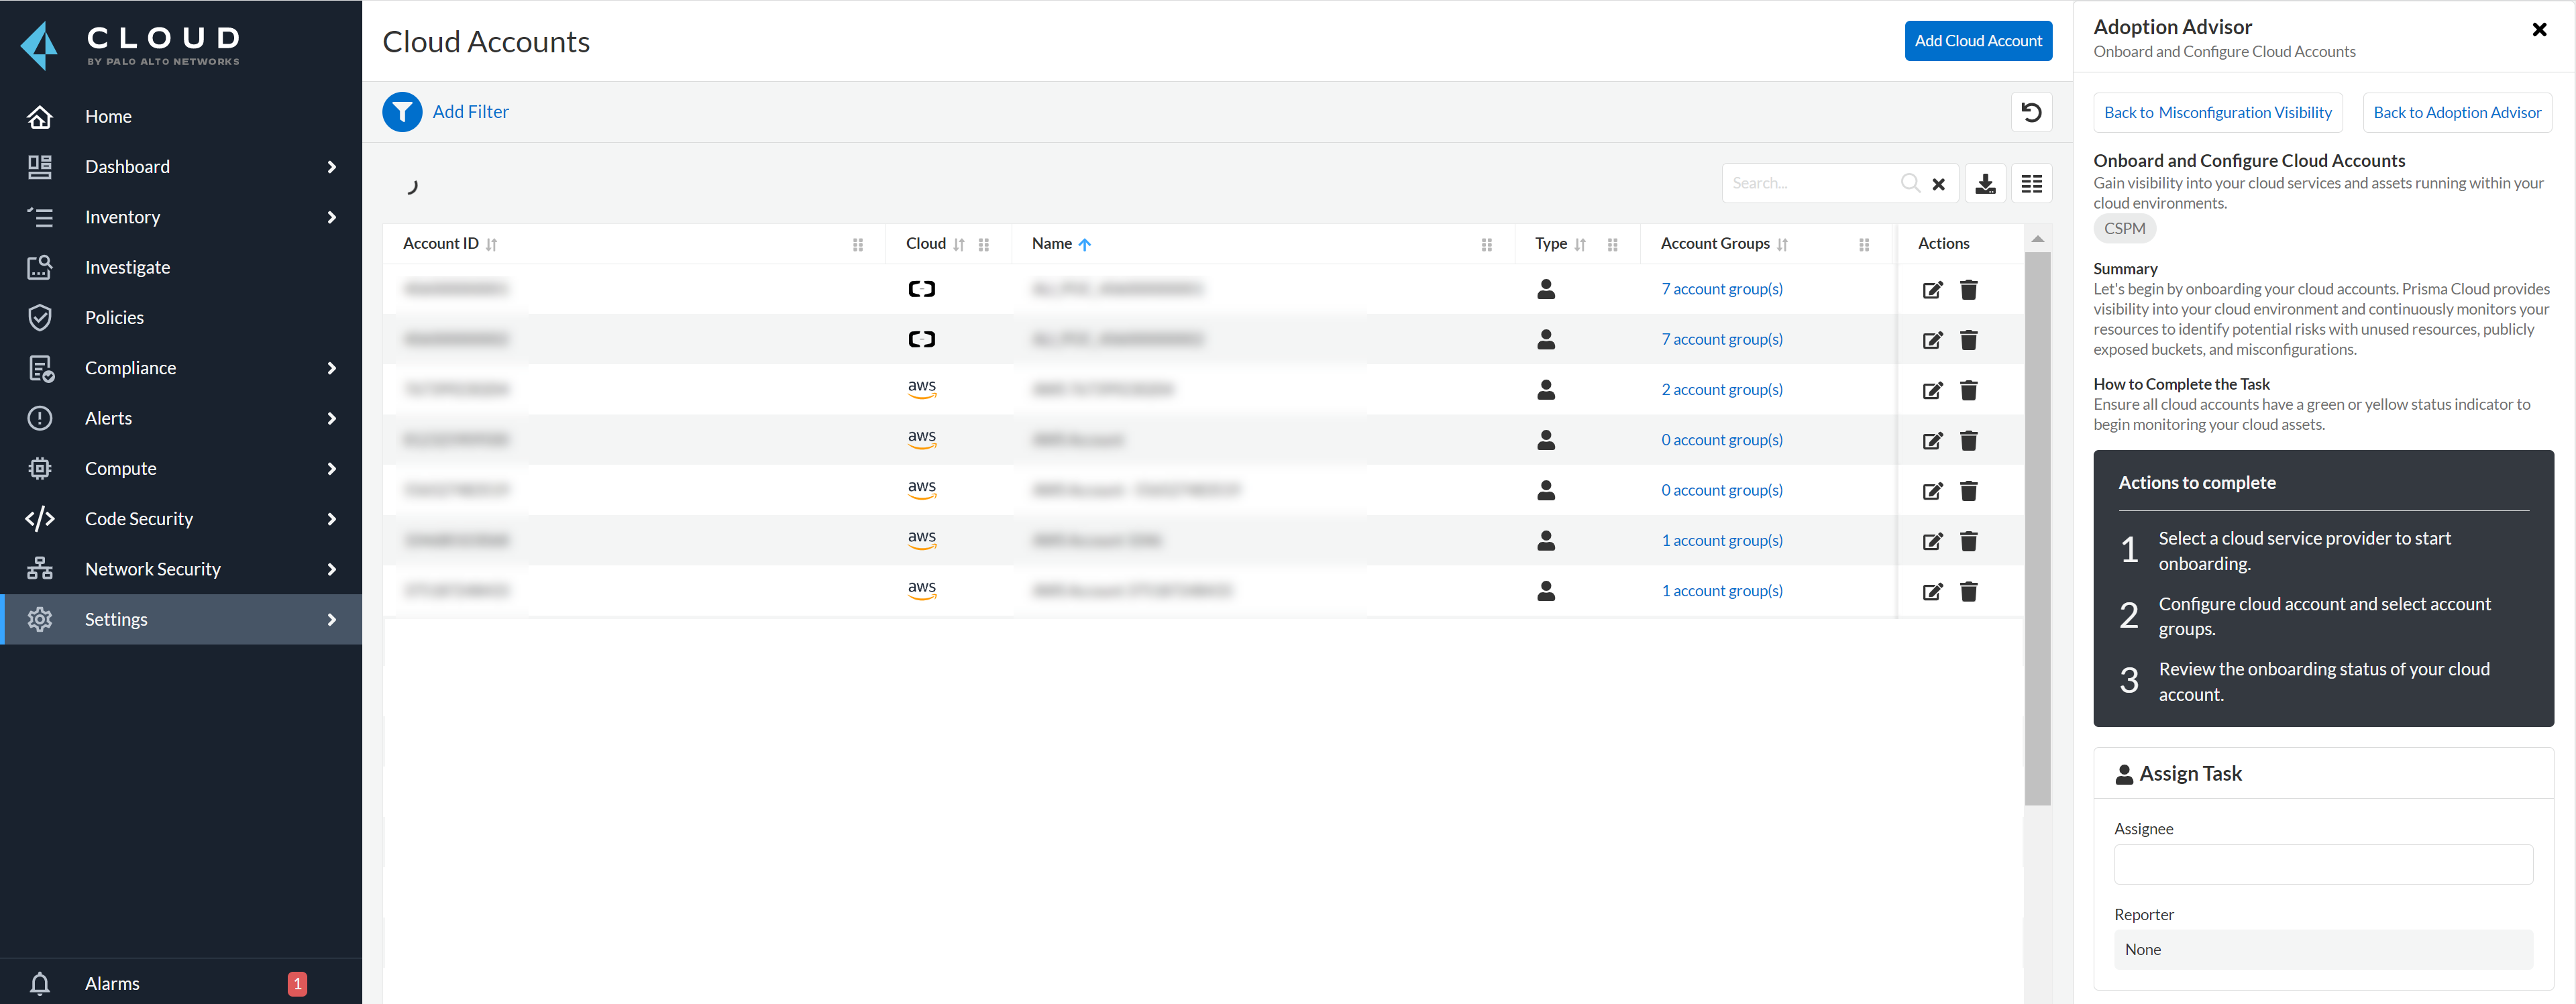Expand Network Security menu chevron
The height and width of the screenshot is (1004, 2576).
(331, 569)
